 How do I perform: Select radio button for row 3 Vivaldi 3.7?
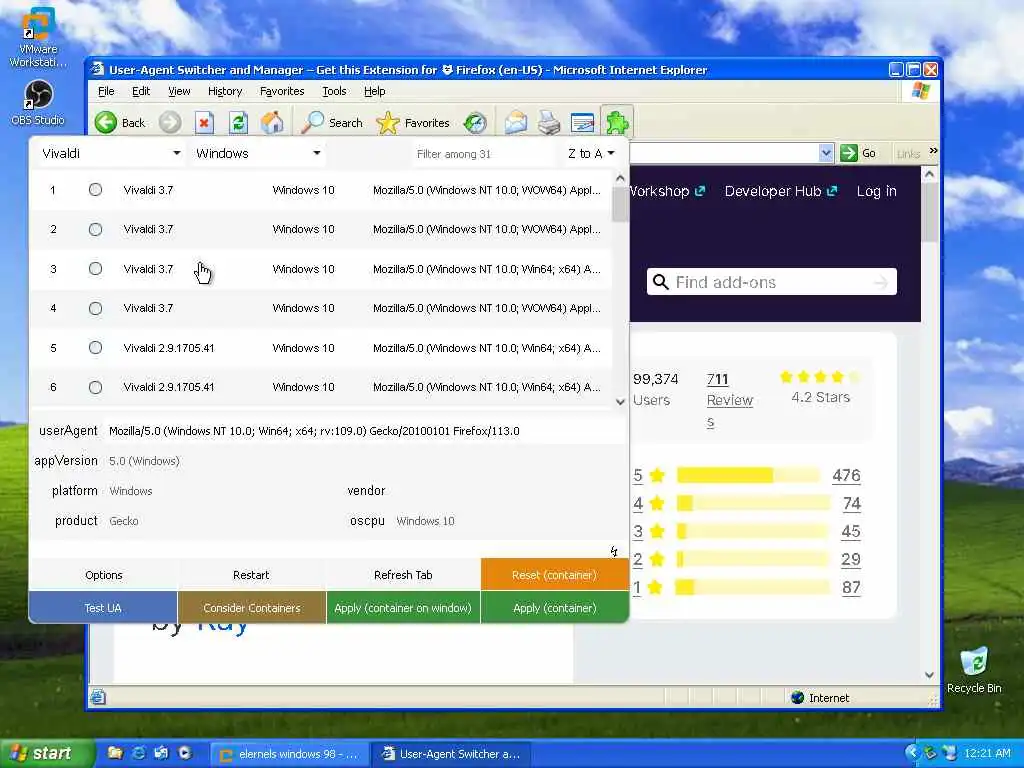[x=95, y=268]
